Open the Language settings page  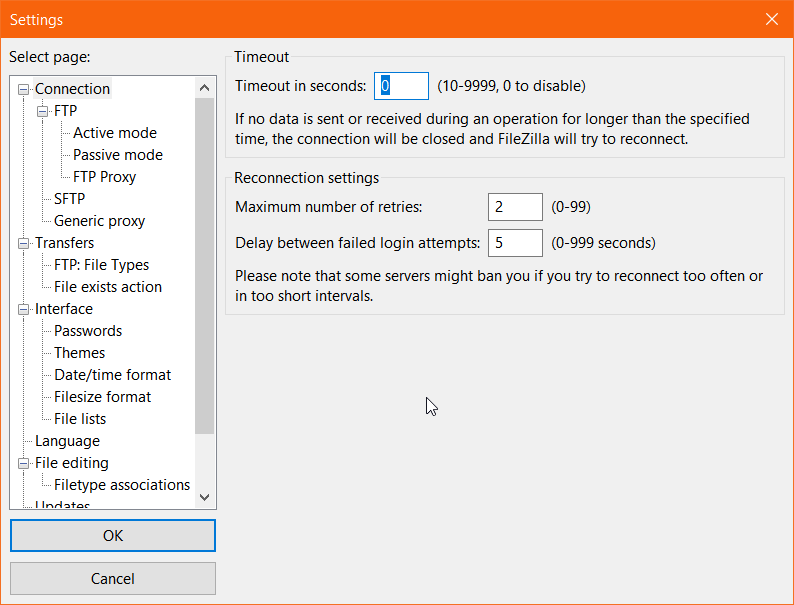[67, 441]
